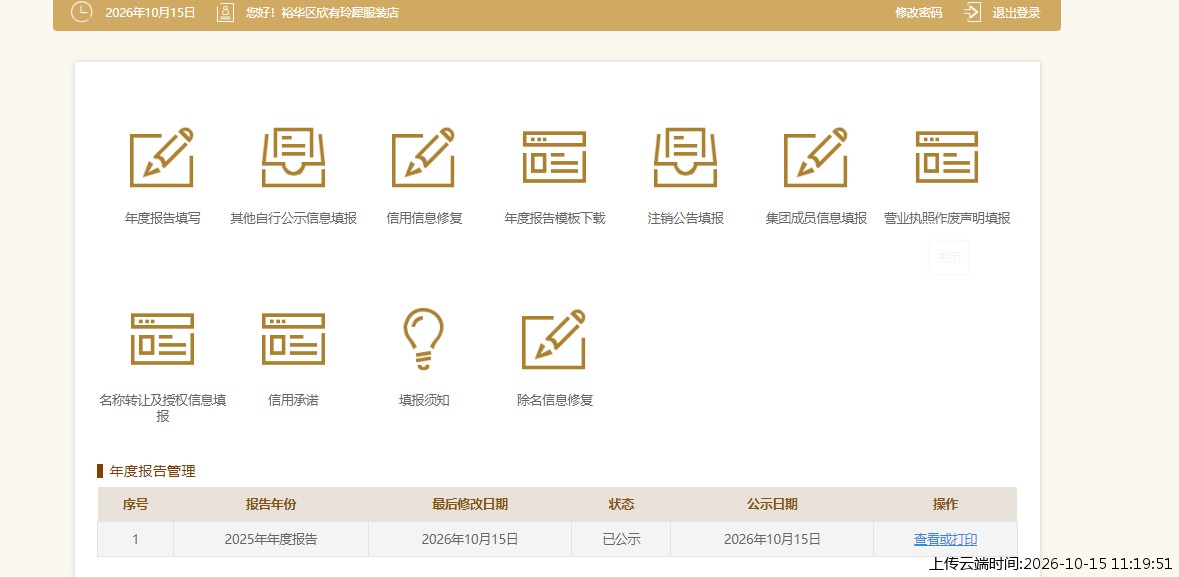Screen dimensions: 1179x577
Task: Open the 名称转让及授权信息填报 icon
Action: (162, 339)
